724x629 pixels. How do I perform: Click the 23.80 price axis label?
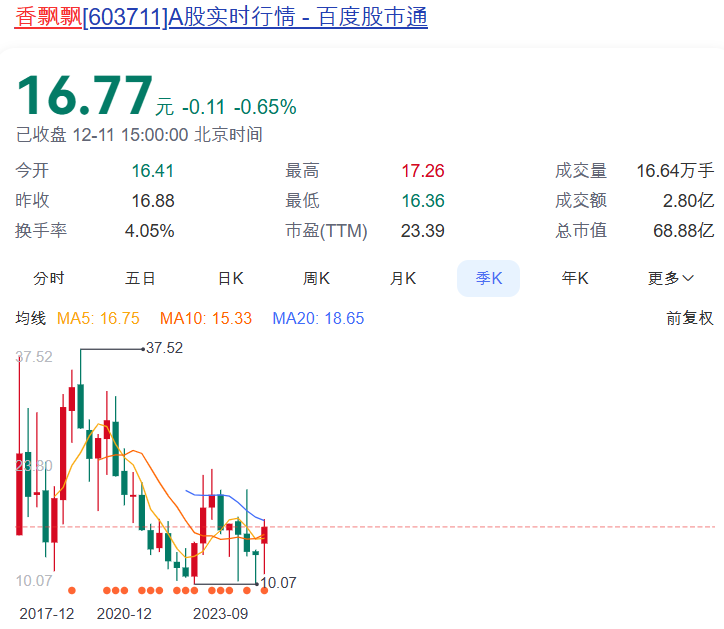(x=34, y=466)
